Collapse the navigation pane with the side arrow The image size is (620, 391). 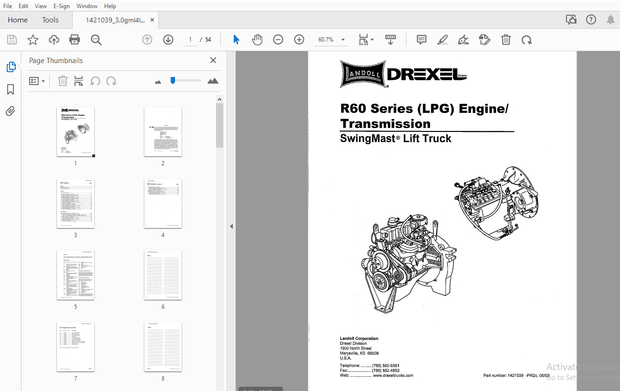pyautogui.click(x=231, y=227)
